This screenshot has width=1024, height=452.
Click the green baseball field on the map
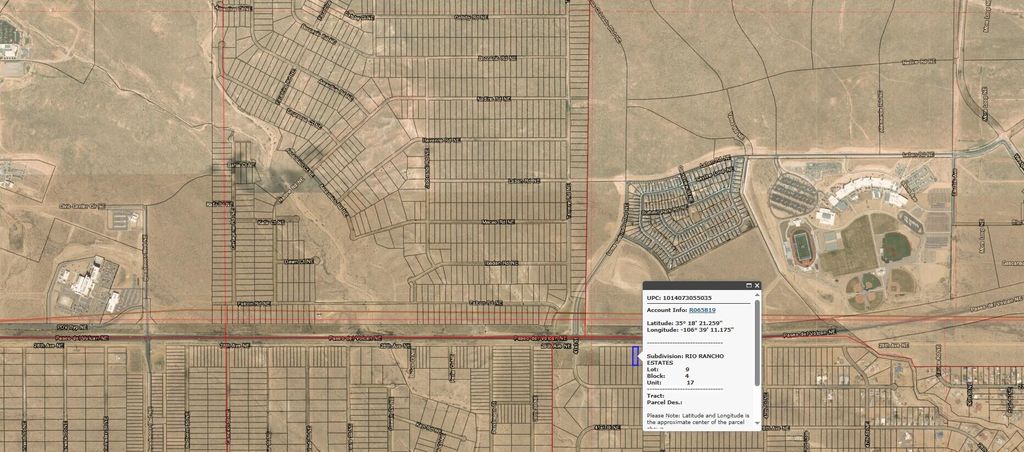895,245
